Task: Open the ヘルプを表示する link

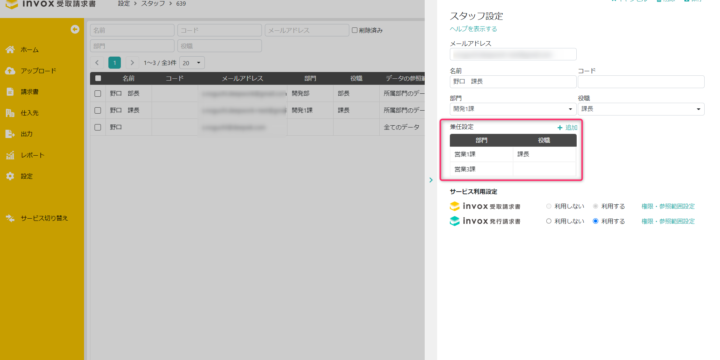Action: (x=473, y=29)
